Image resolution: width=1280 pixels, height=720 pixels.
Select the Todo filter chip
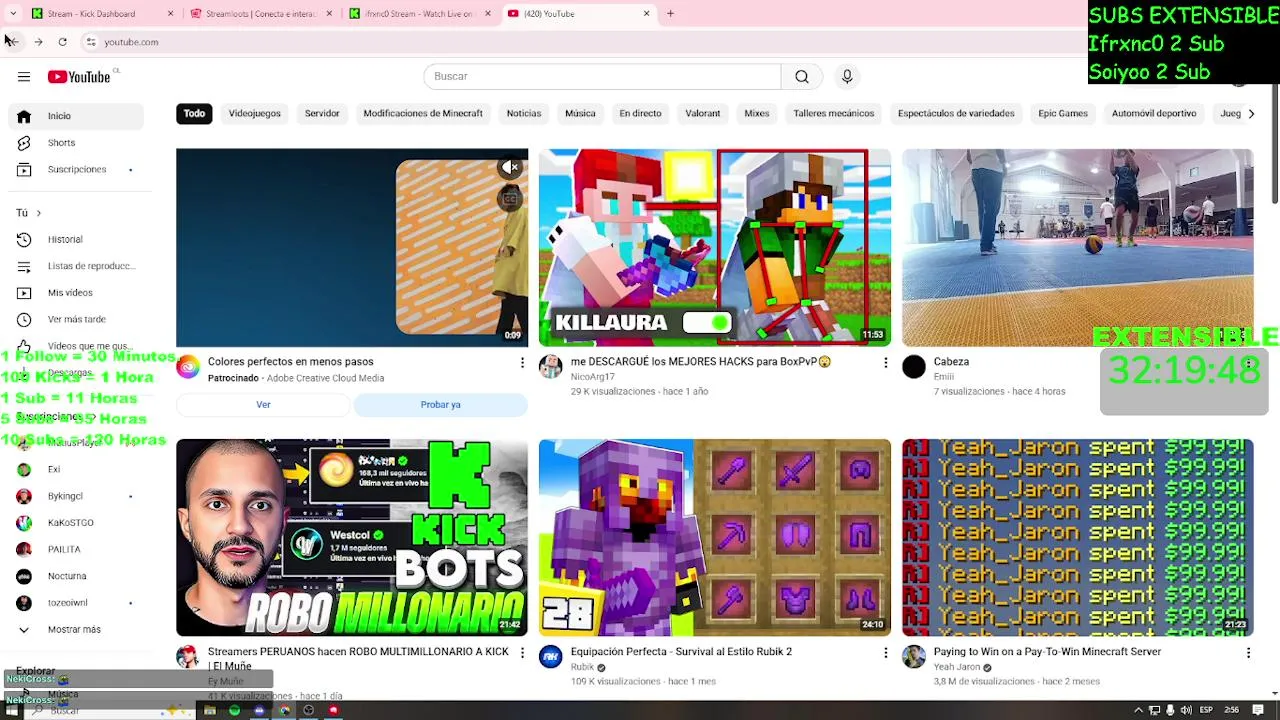pos(194,114)
